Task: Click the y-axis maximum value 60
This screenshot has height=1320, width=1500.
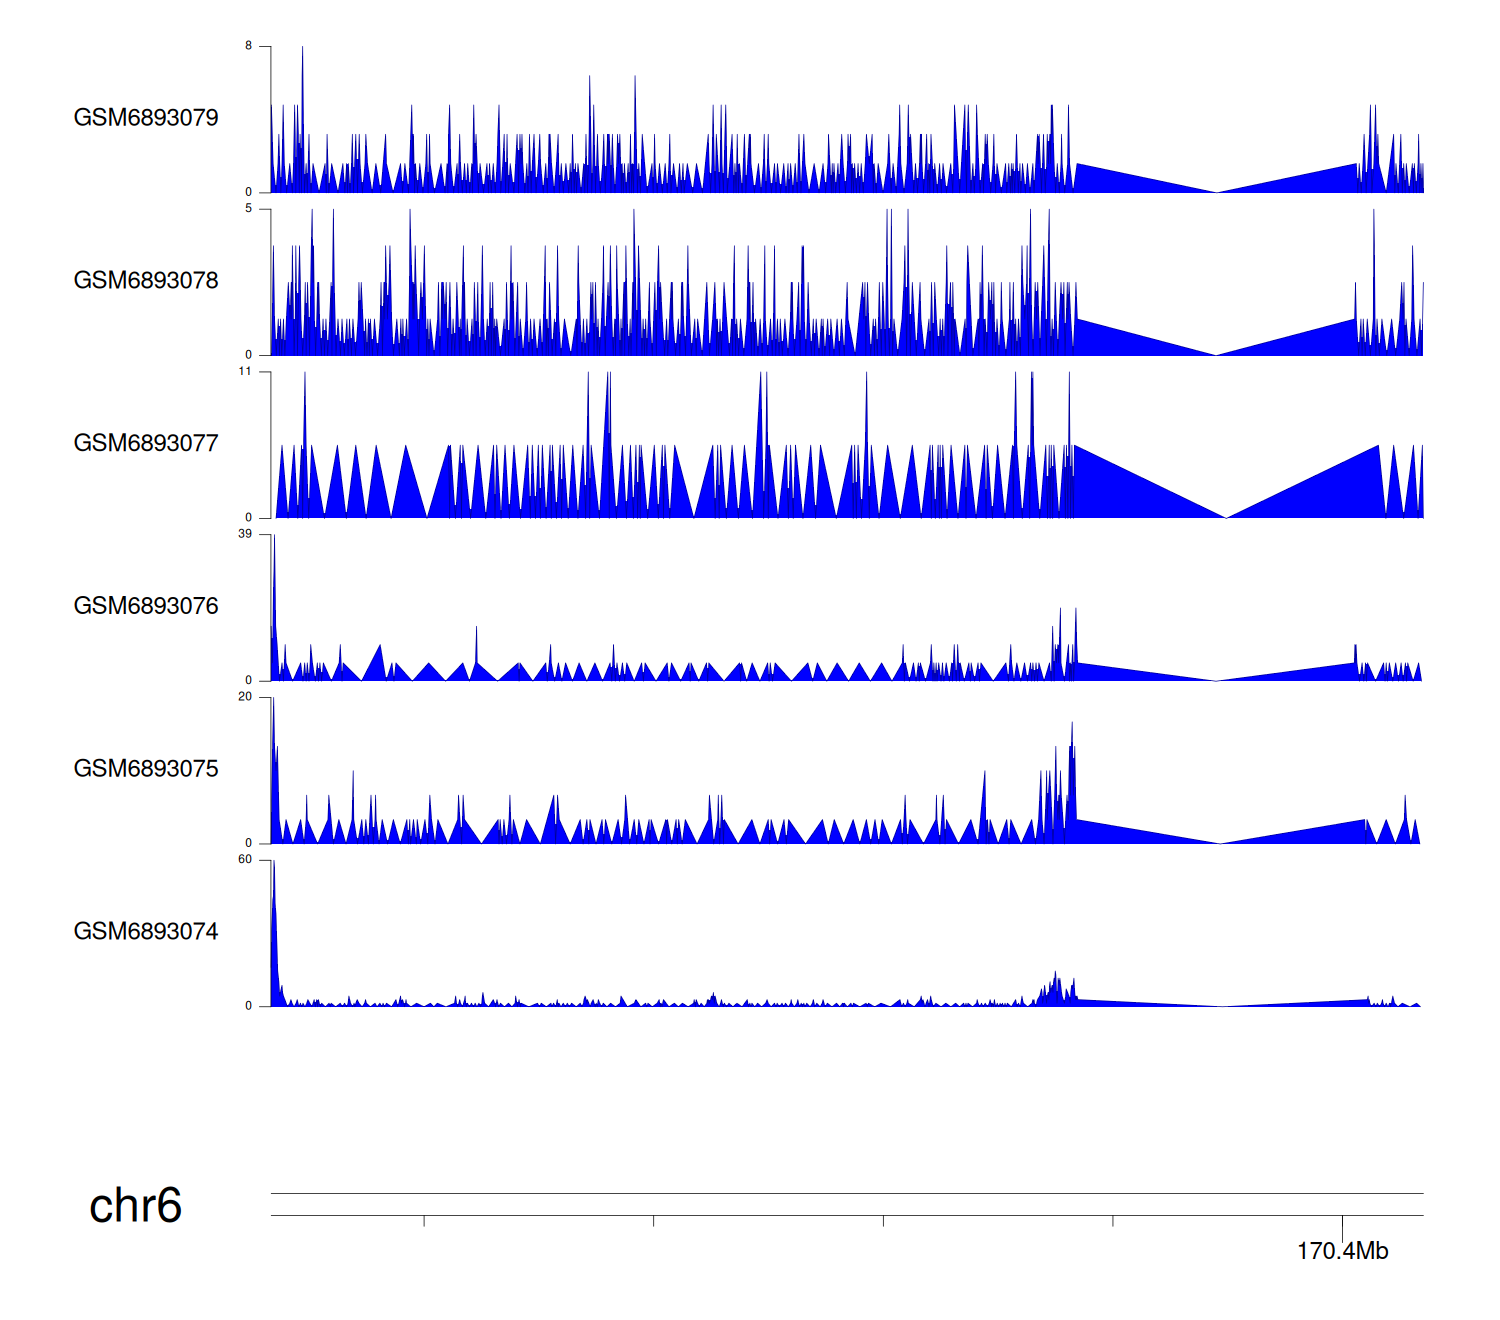Action: point(245,860)
